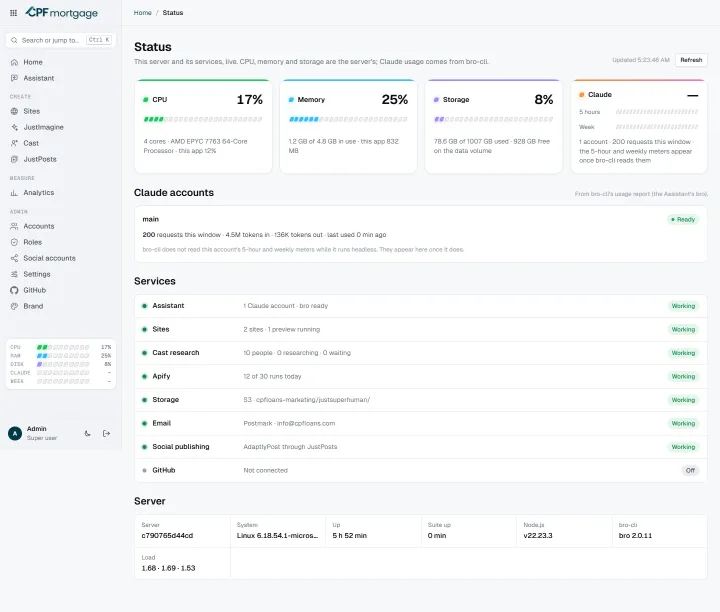720x612 pixels.
Task: Click the CPU green status dot
Action: (x=146, y=100)
